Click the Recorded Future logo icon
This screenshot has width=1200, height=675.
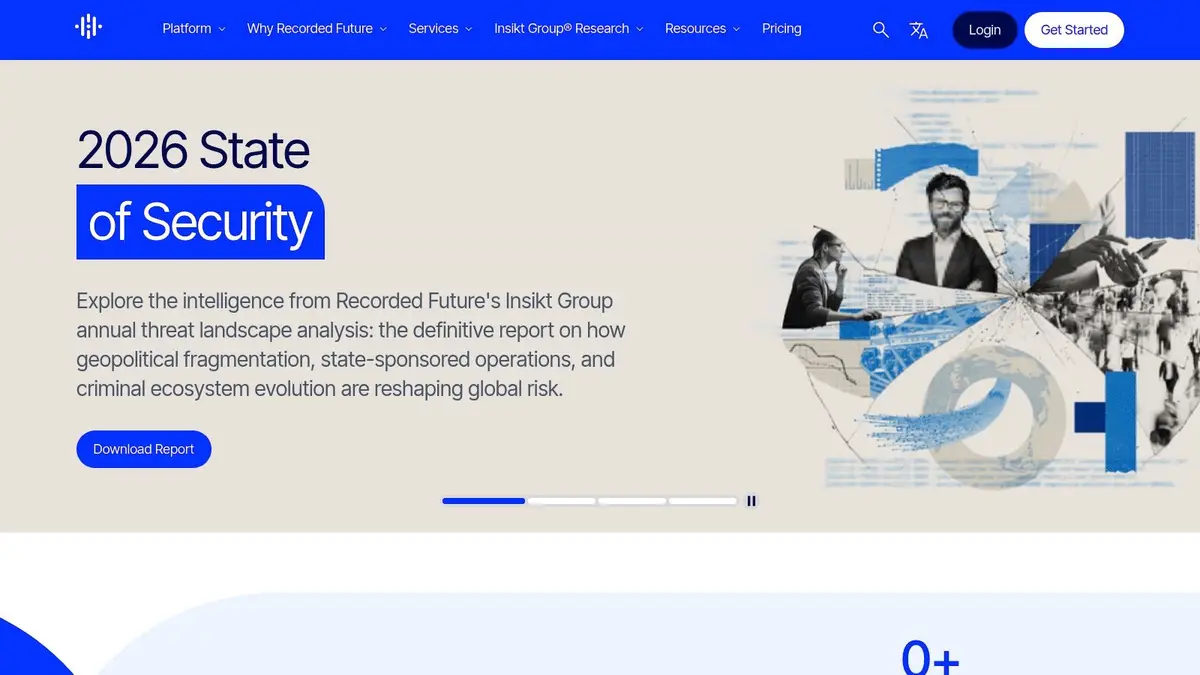point(89,27)
